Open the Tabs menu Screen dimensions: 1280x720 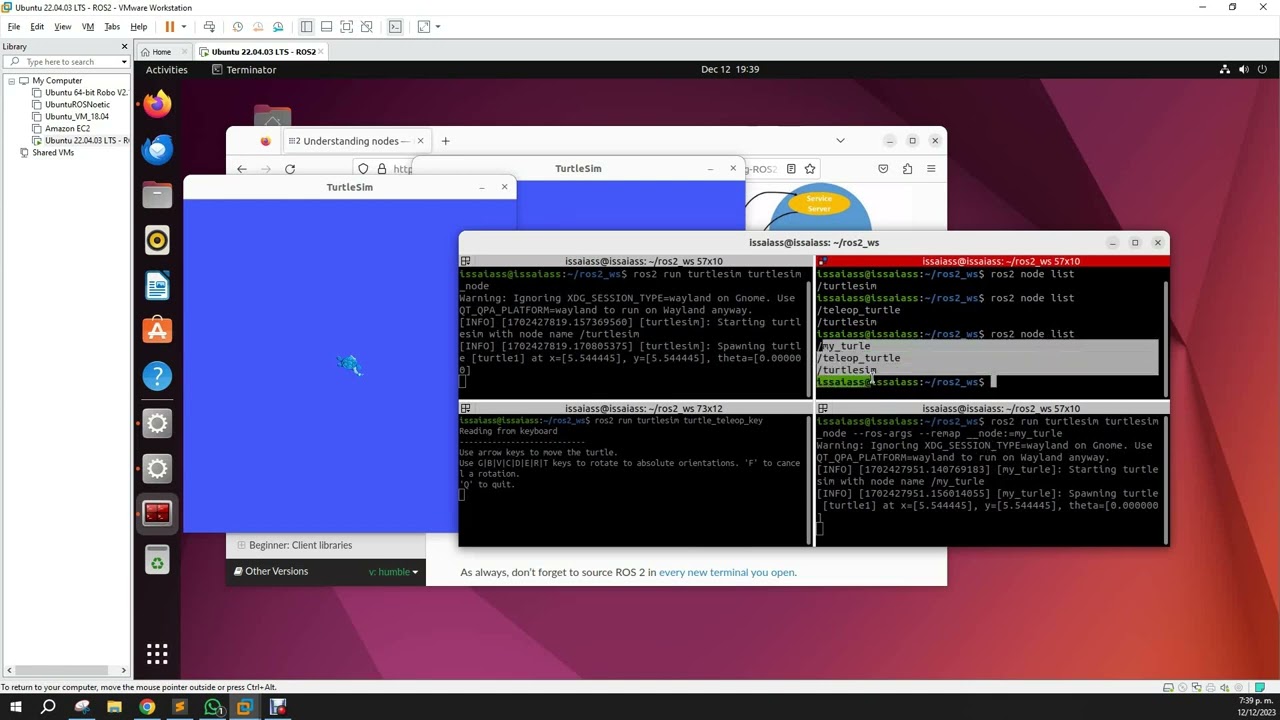point(112,27)
